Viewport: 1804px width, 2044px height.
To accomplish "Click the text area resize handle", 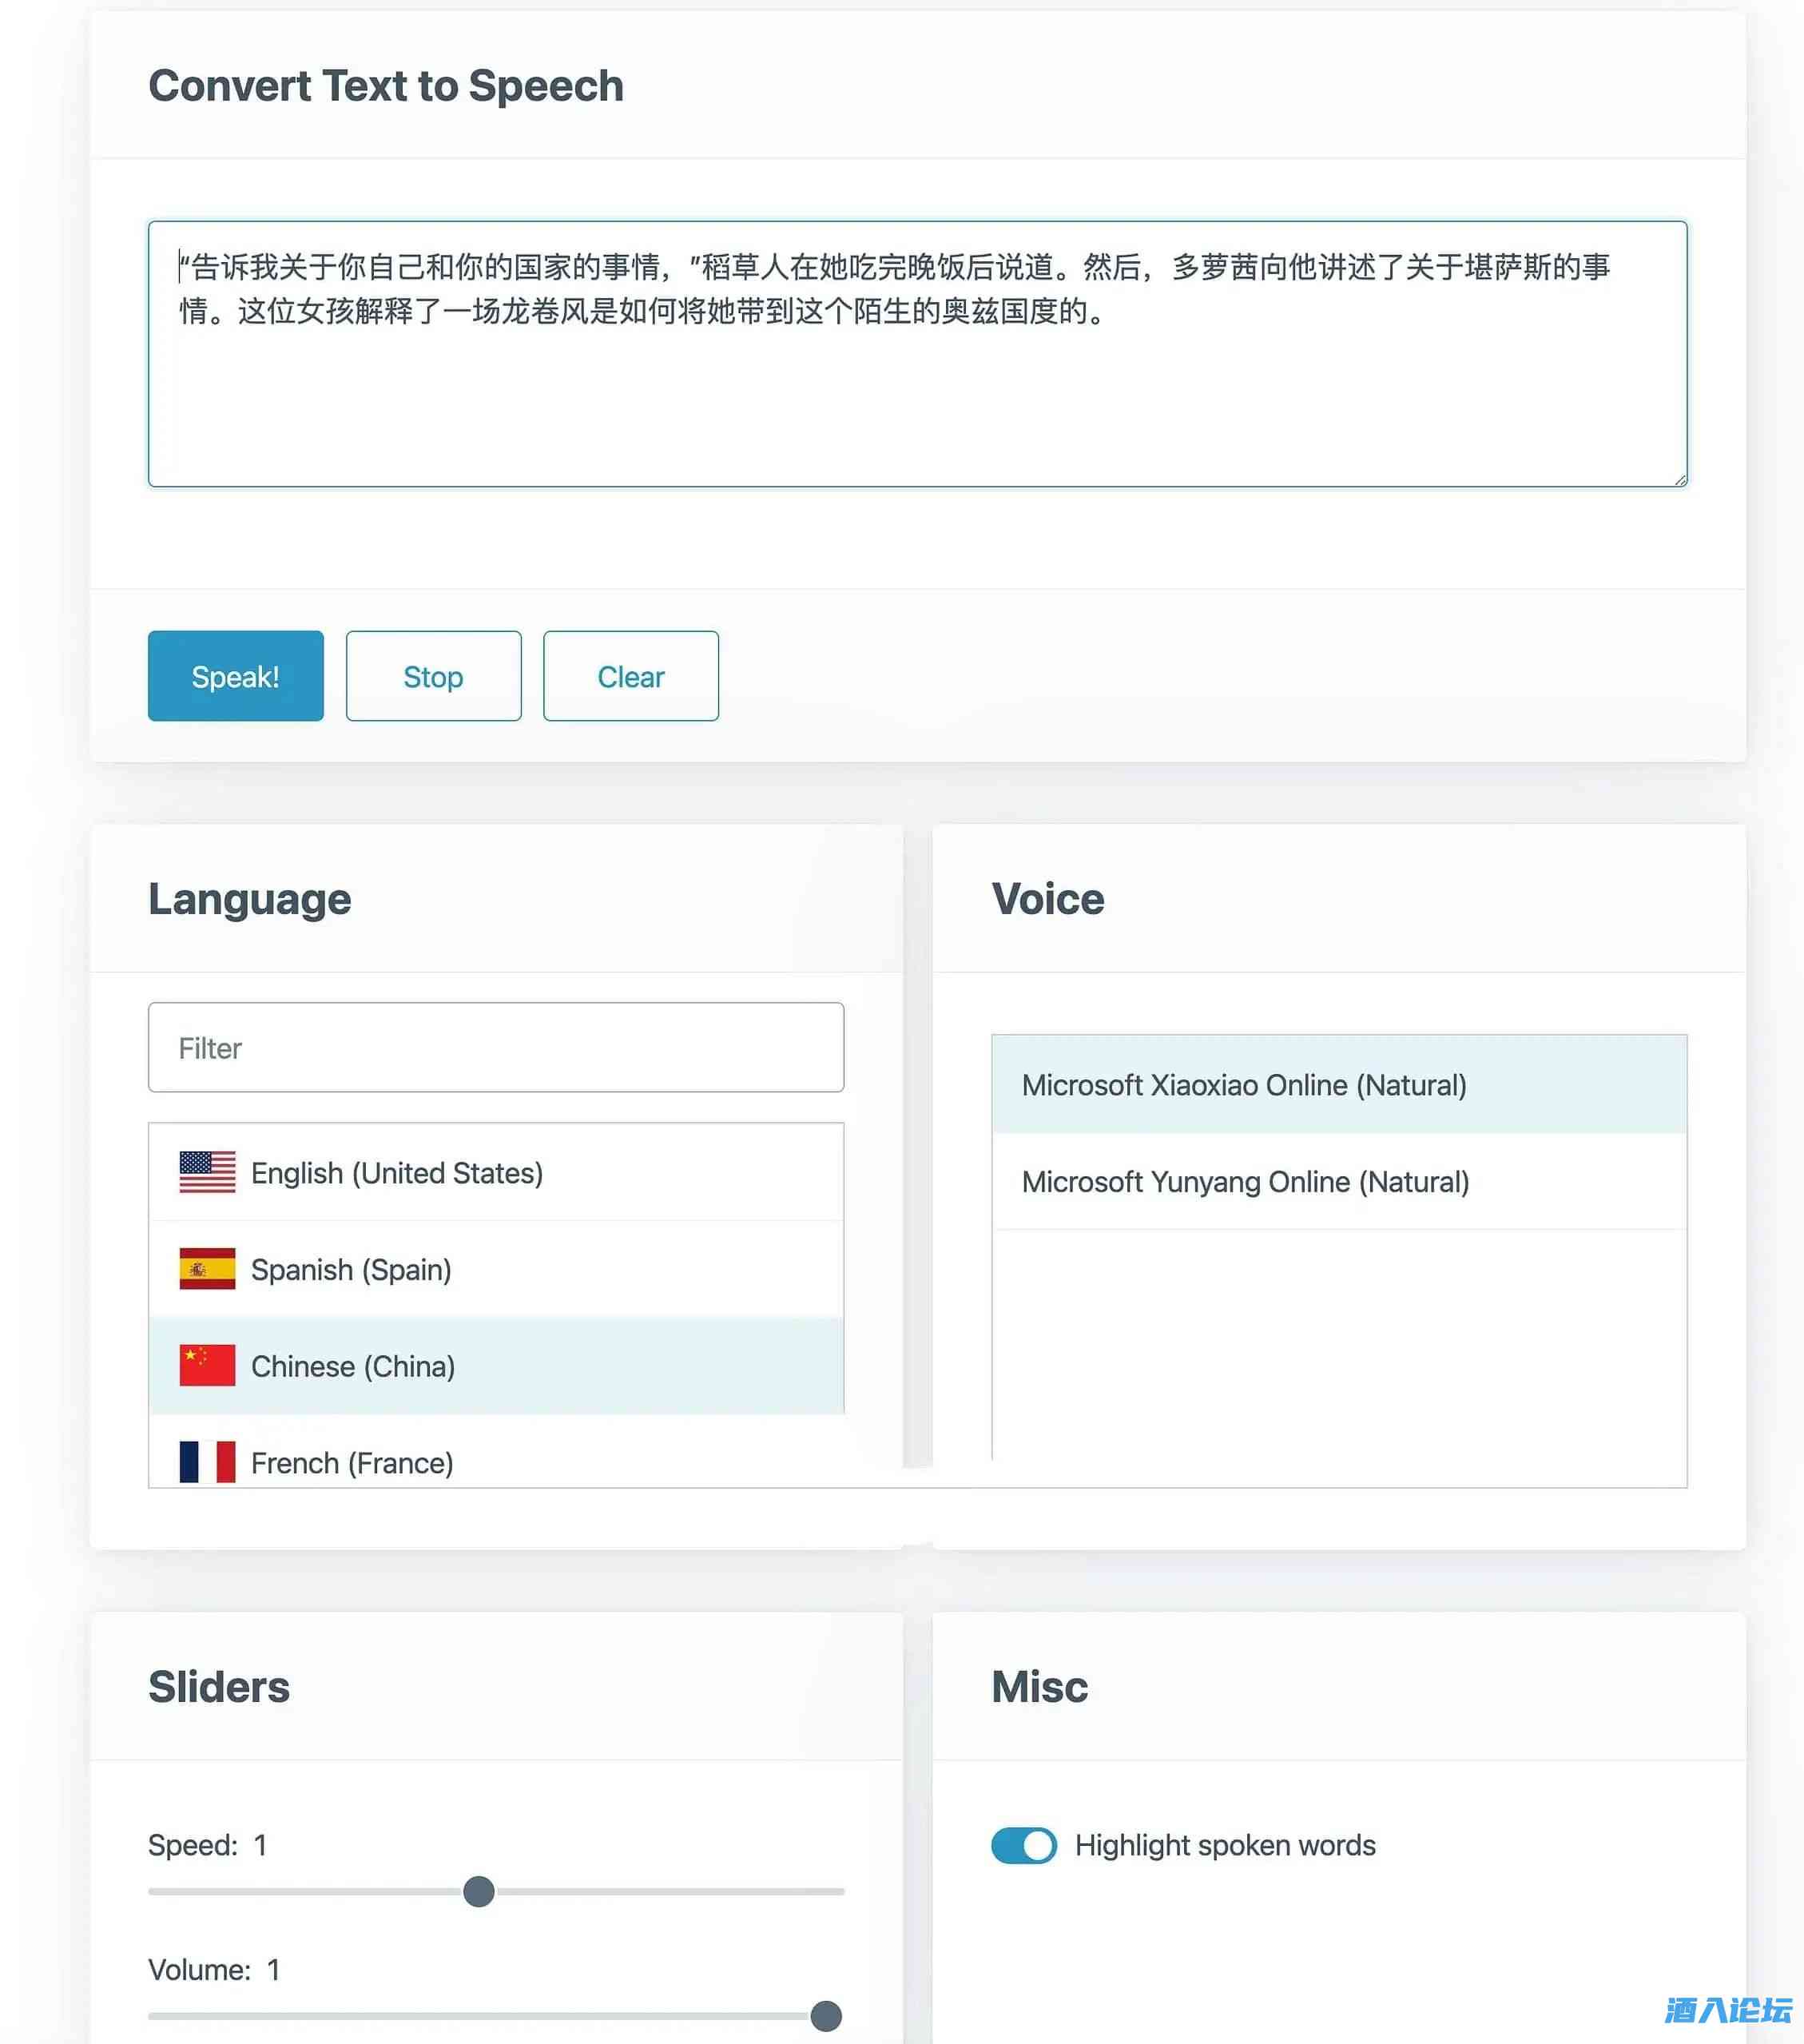I will 1680,480.
